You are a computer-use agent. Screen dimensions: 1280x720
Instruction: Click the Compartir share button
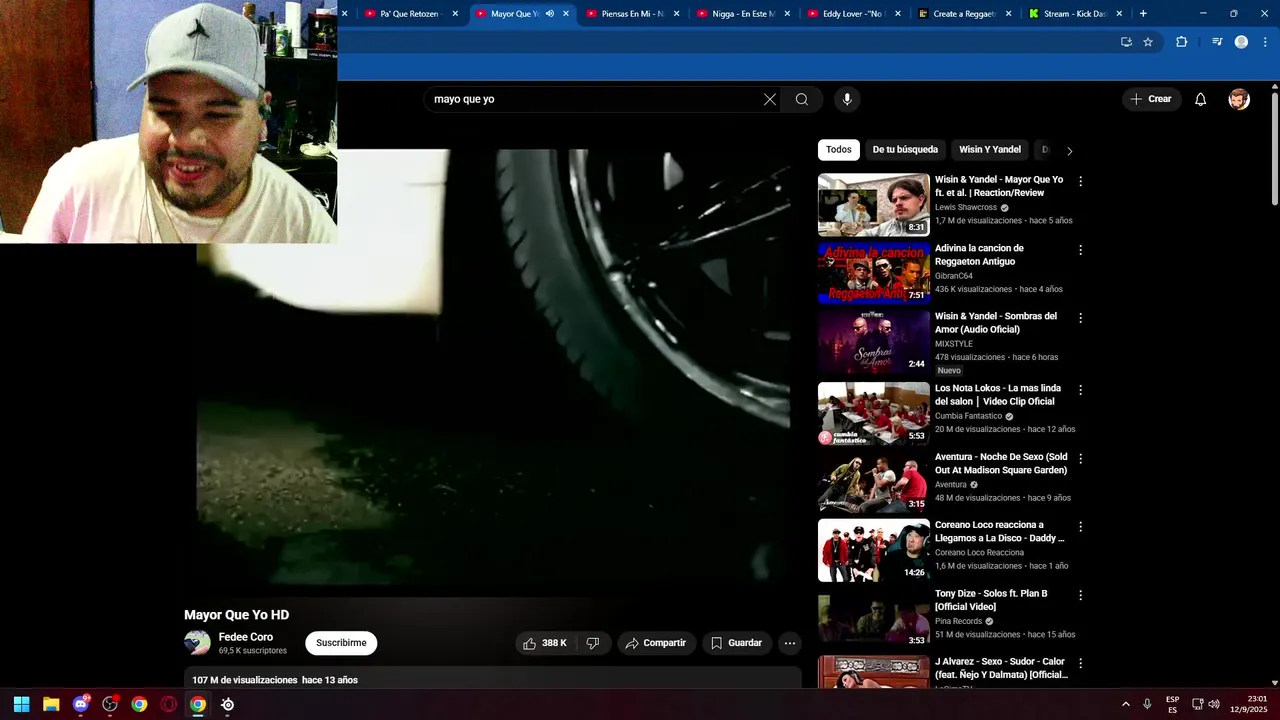click(x=656, y=643)
